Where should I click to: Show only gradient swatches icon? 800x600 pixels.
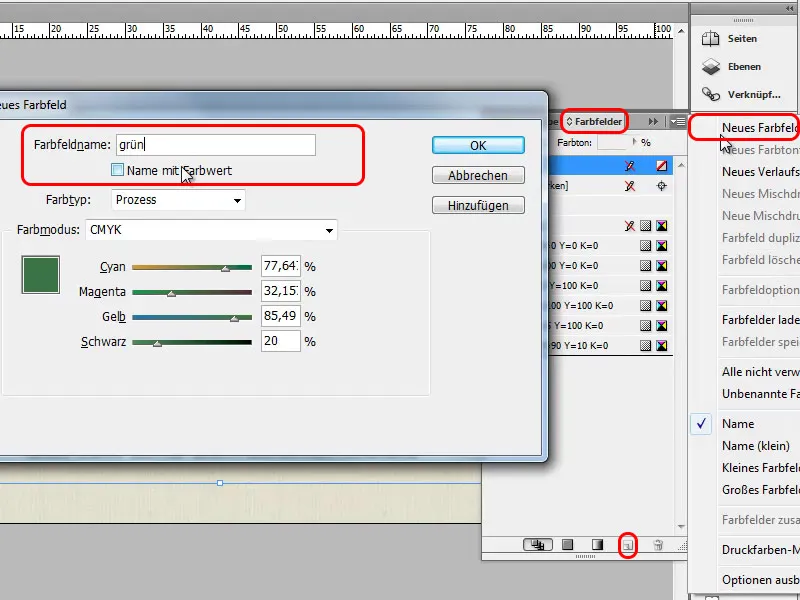pos(597,545)
